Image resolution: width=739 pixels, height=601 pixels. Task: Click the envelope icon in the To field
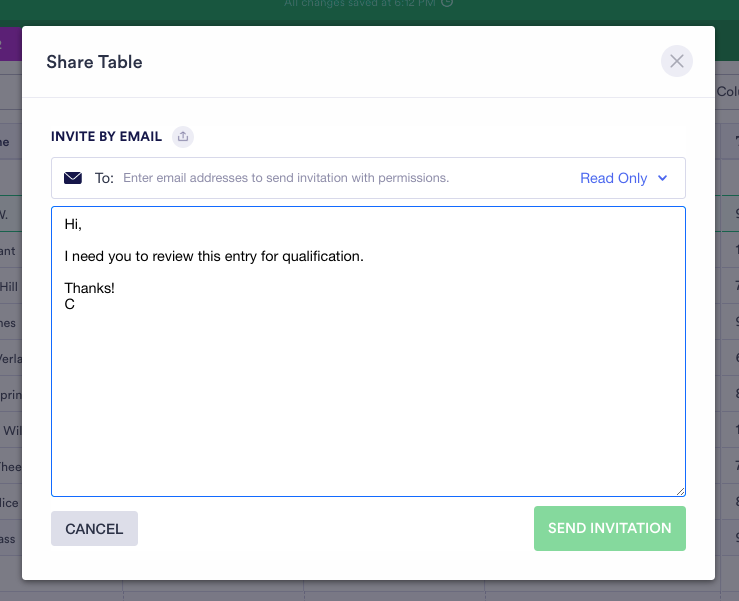pyautogui.click(x=73, y=178)
